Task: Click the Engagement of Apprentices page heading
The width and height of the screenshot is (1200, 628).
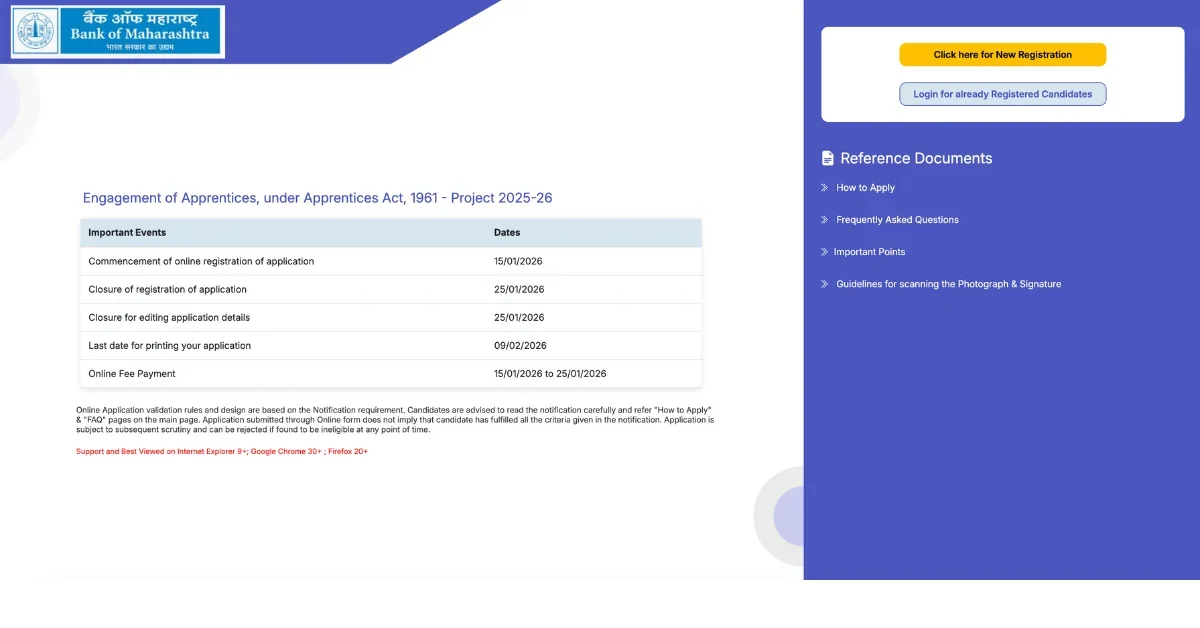Action: [317, 198]
